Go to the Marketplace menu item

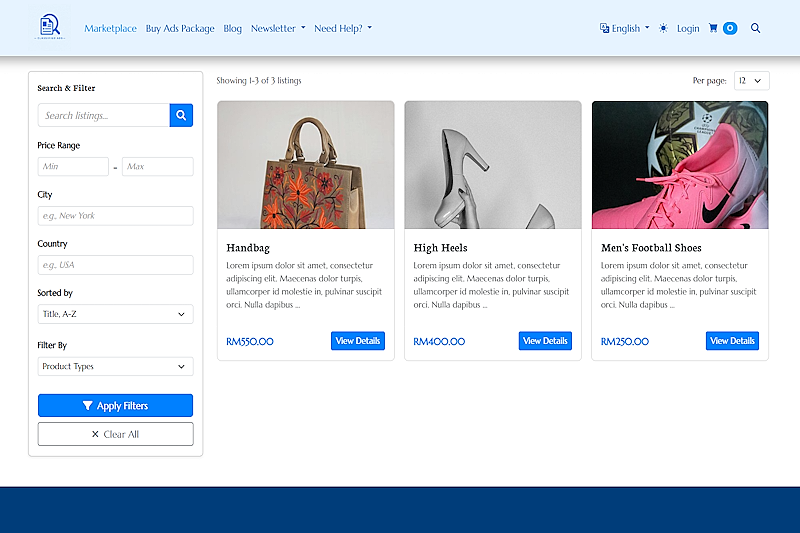click(x=110, y=29)
